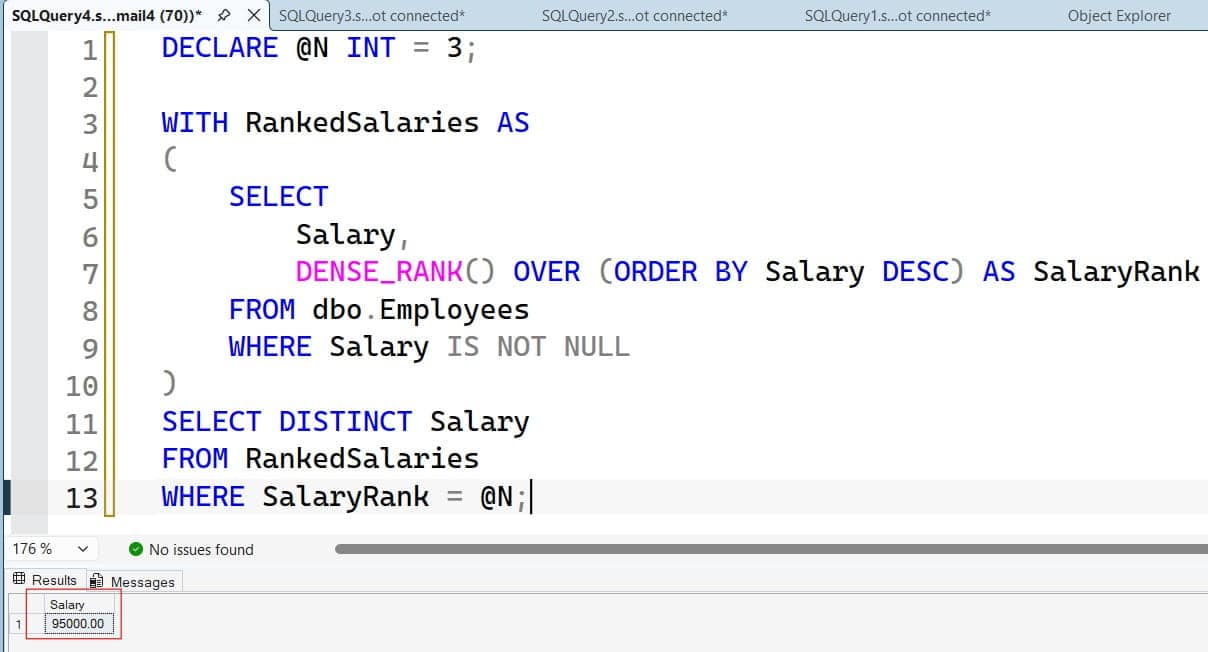Pin the SQLQuery4 tab with the pushpin icon
The width and height of the screenshot is (1208, 652).
pyautogui.click(x=223, y=16)
